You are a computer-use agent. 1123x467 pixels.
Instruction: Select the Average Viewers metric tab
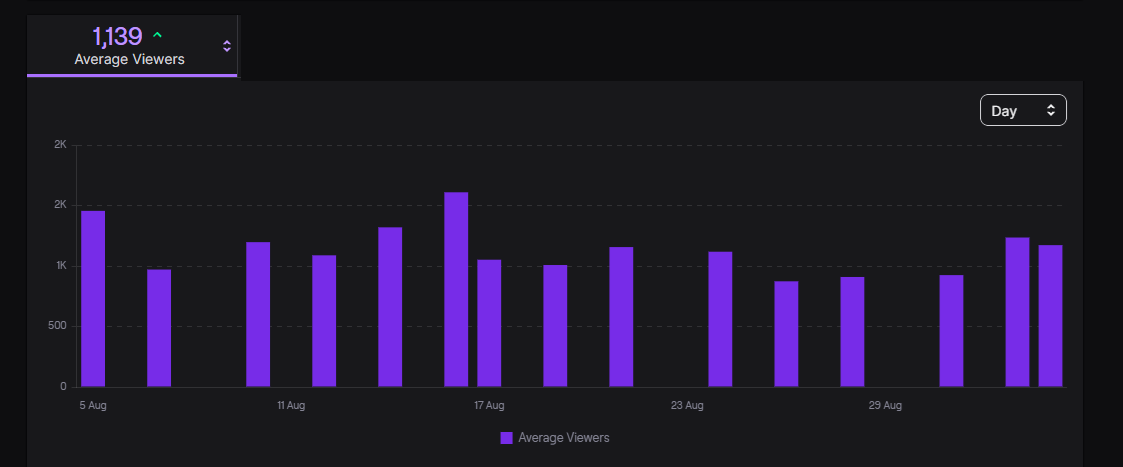pos(132,46)
